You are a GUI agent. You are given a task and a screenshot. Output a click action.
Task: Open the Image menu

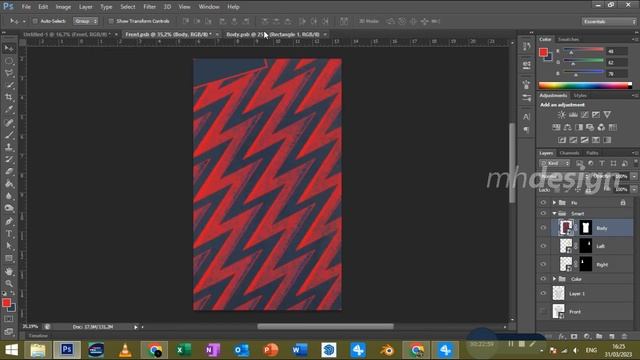[x=63, y=7]
